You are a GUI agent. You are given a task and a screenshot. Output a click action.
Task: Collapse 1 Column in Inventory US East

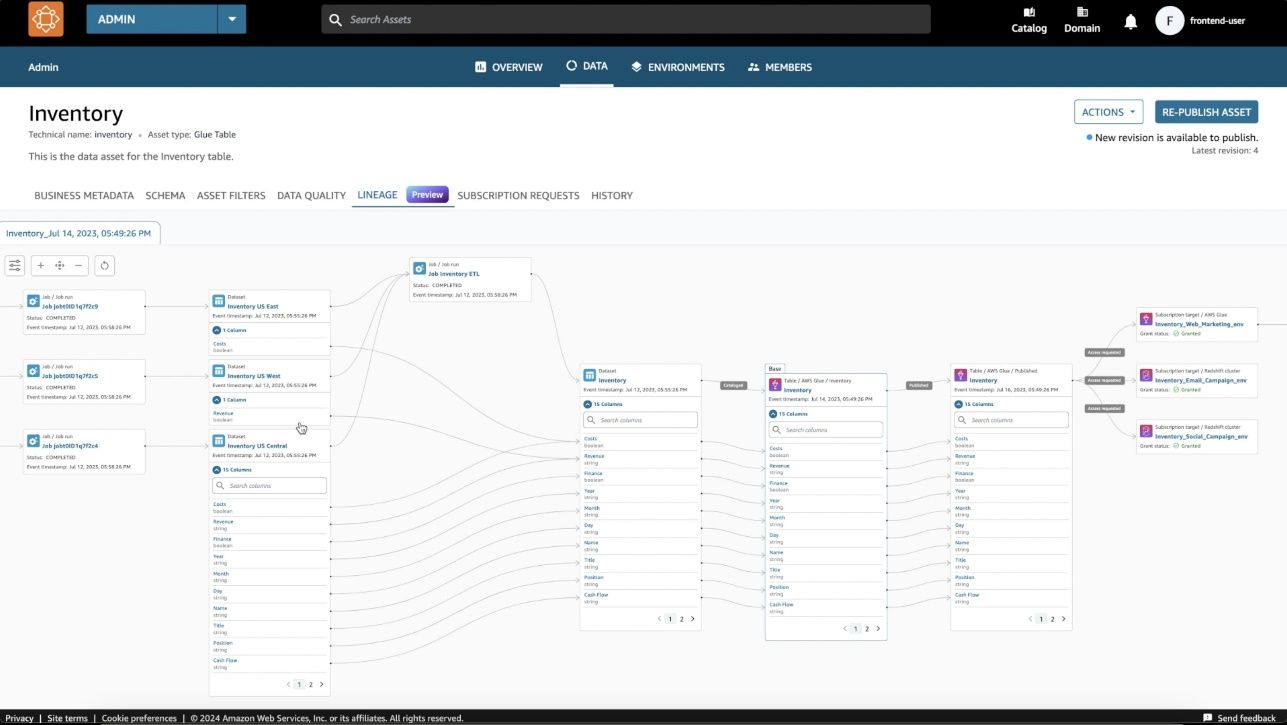pos(217,330)
